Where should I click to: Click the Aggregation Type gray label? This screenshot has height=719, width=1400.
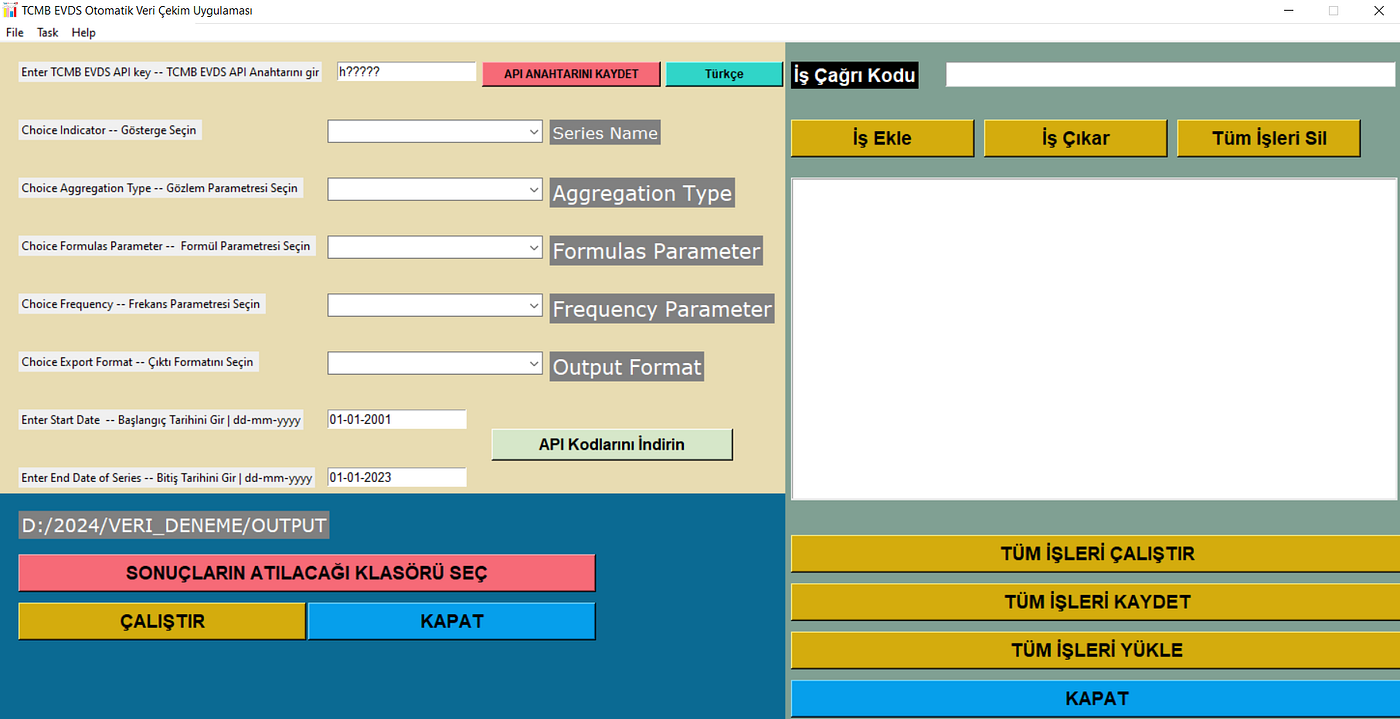pos(642,193)
